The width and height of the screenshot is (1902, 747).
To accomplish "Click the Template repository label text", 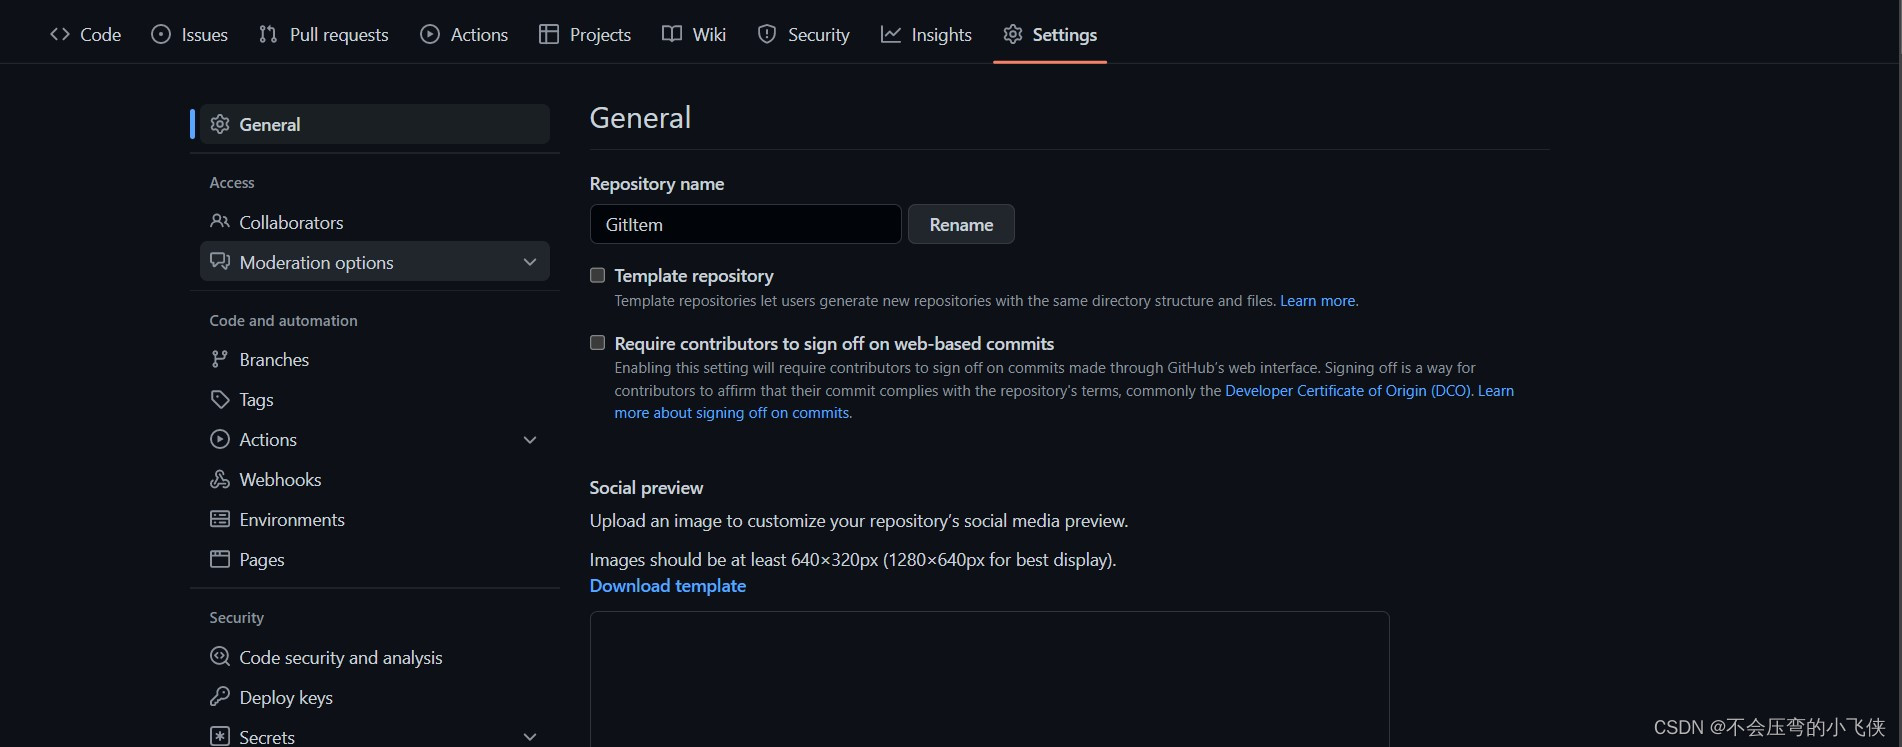I will (x=694, y=275).
